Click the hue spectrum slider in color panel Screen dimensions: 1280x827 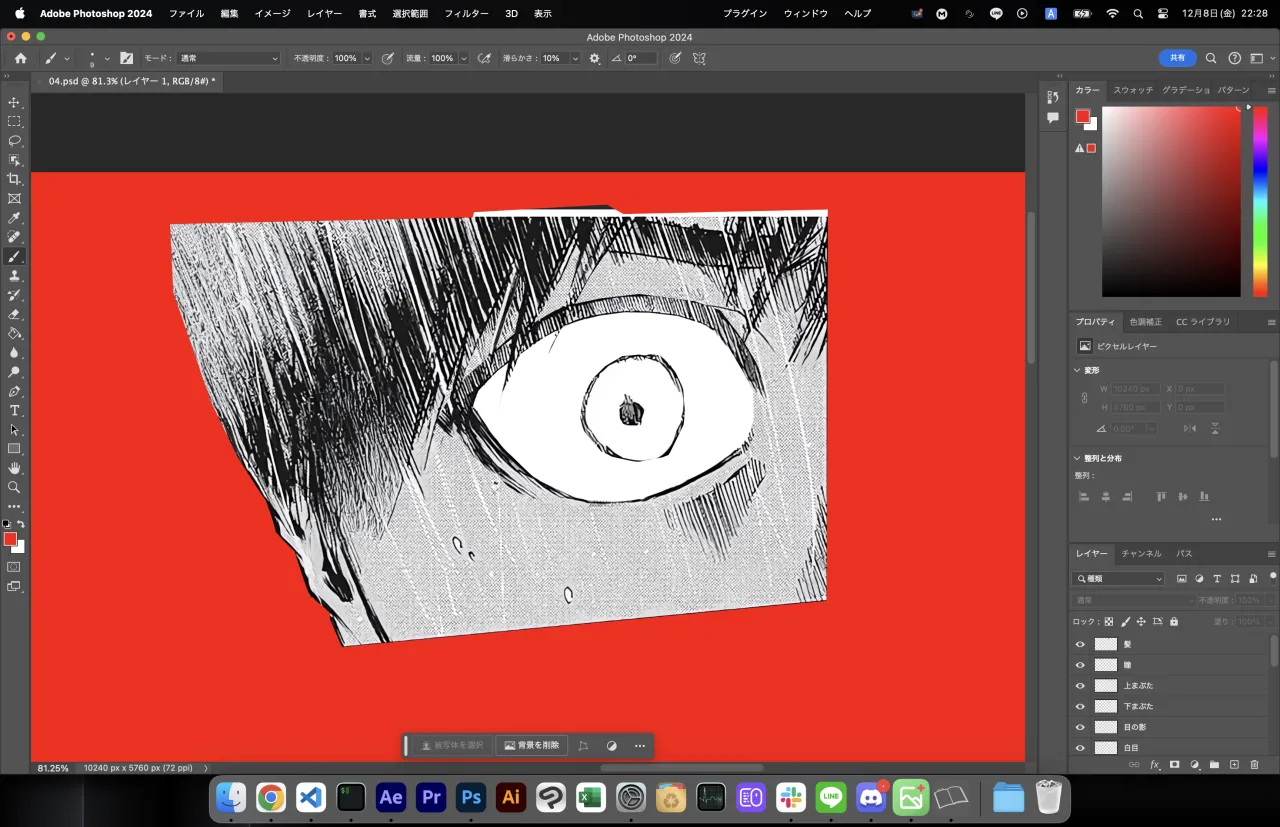coord(1260,200)
